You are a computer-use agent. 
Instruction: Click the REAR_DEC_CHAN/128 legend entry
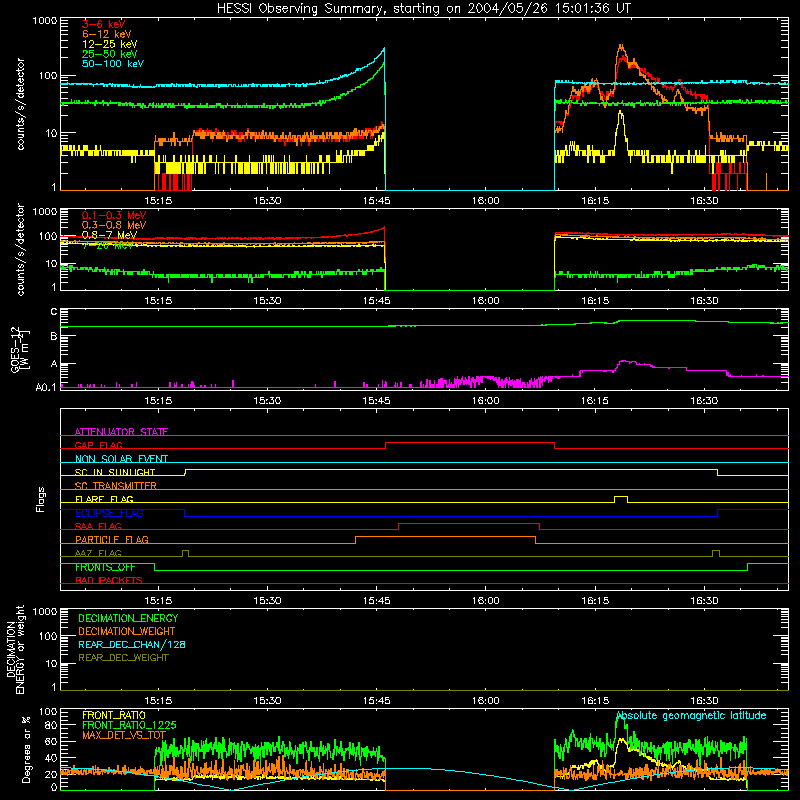(x=132, y=644)
